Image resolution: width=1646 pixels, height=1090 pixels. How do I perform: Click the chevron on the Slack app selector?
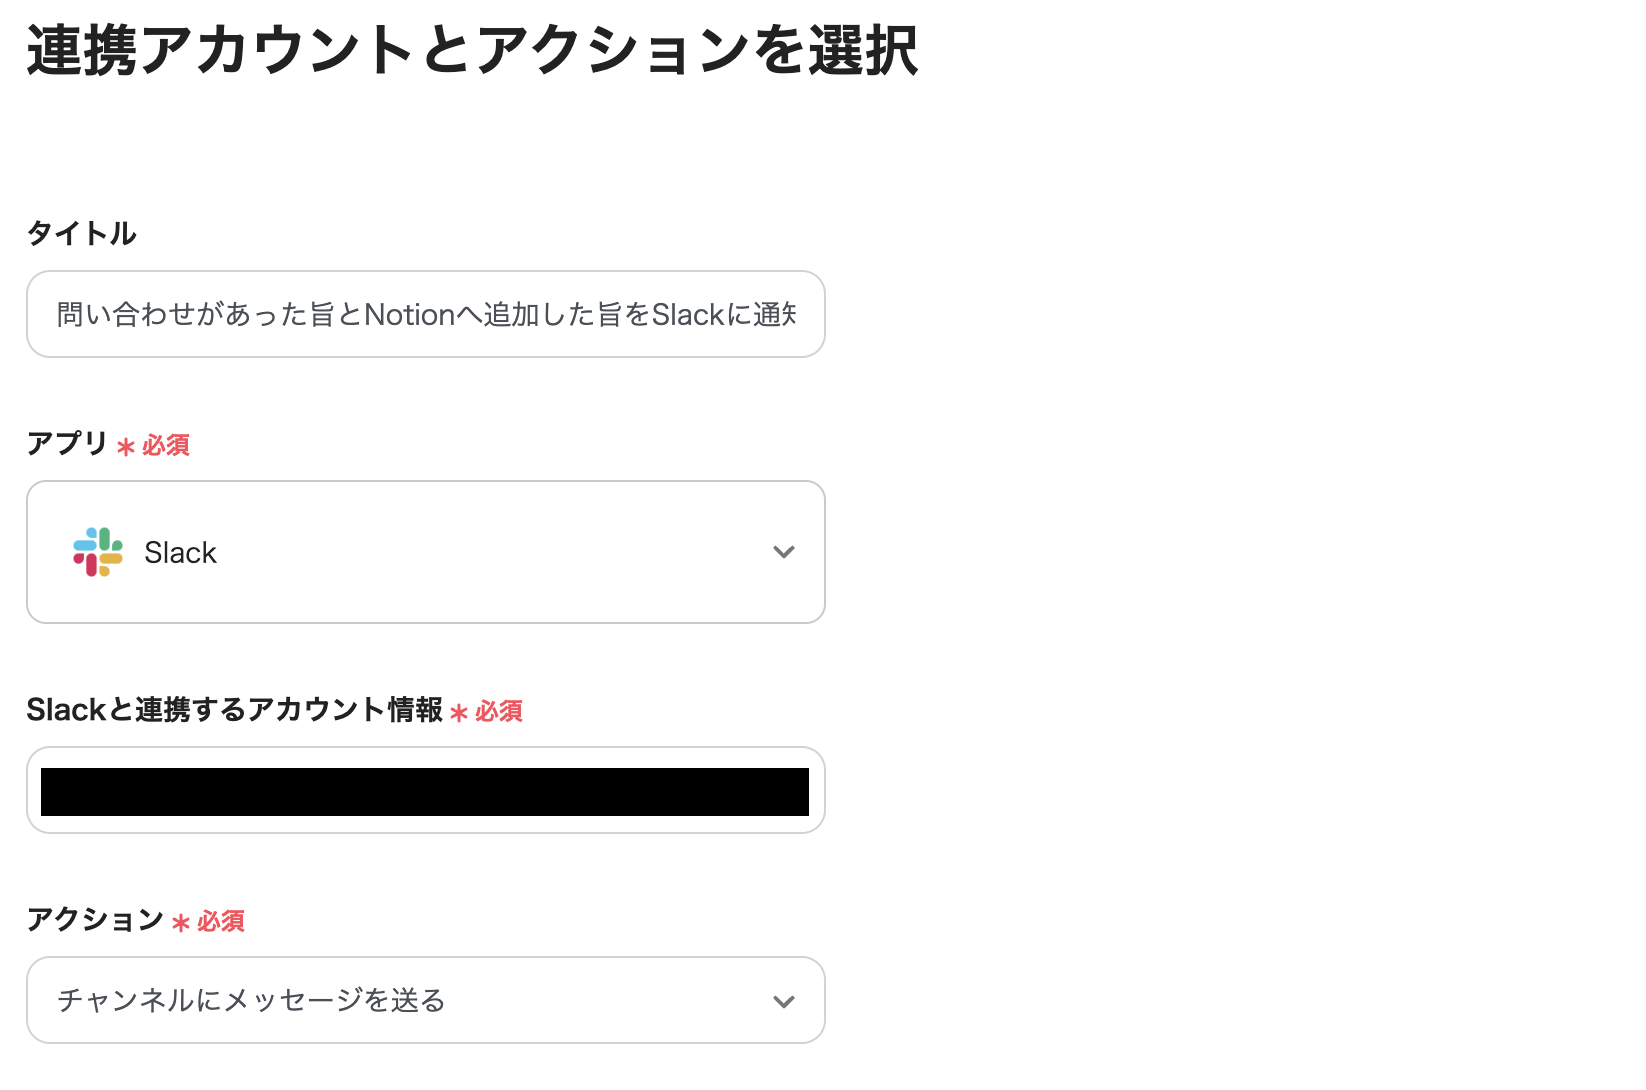click(x=784, y=551)
